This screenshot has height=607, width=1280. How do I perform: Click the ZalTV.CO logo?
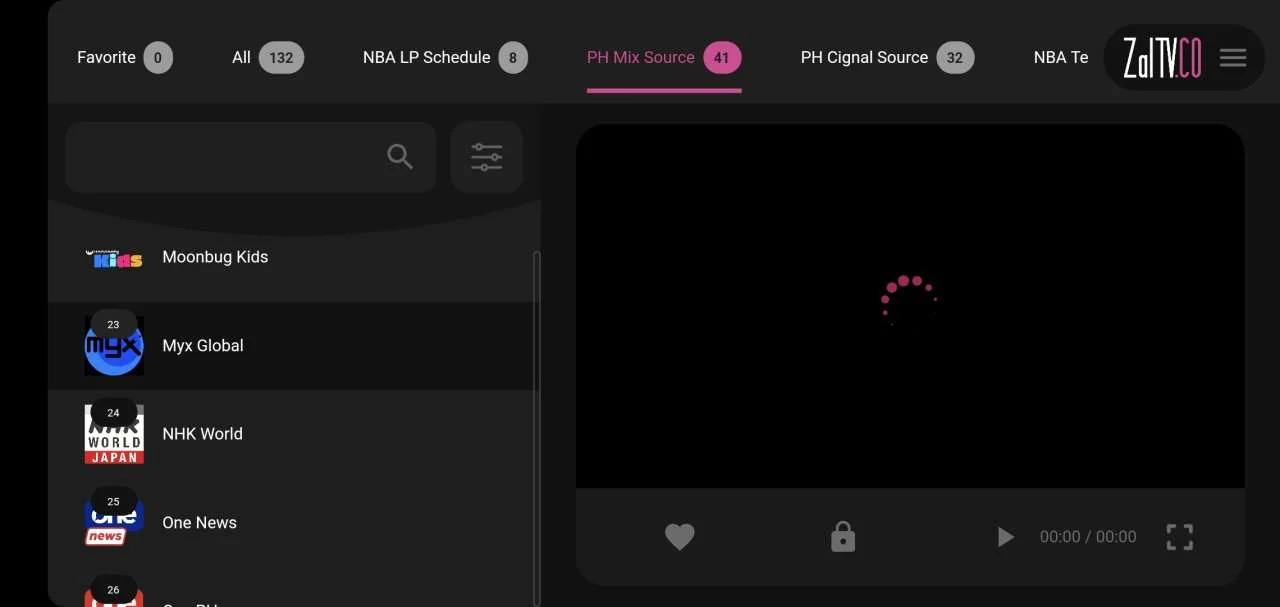pyautogui.click(x=1162, y=58)
